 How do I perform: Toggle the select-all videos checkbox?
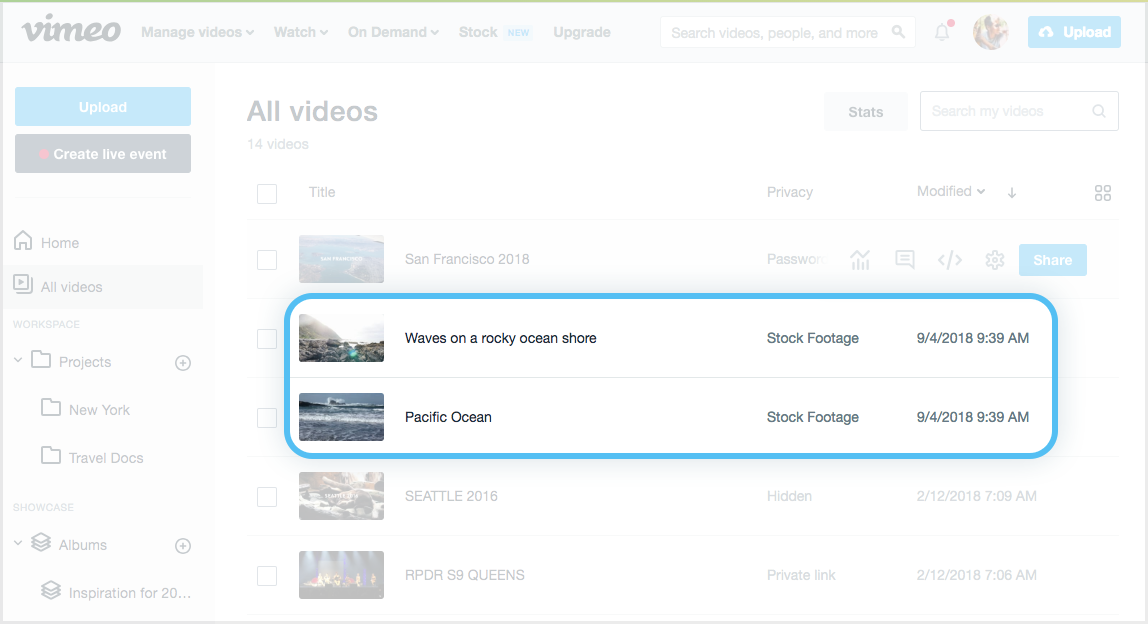coord(267,194)
